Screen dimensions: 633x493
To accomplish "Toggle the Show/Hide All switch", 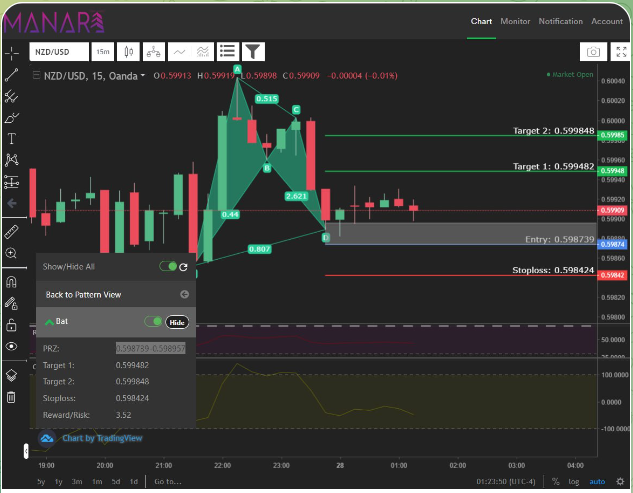I will pyautogui.click(x=168, y=266).
